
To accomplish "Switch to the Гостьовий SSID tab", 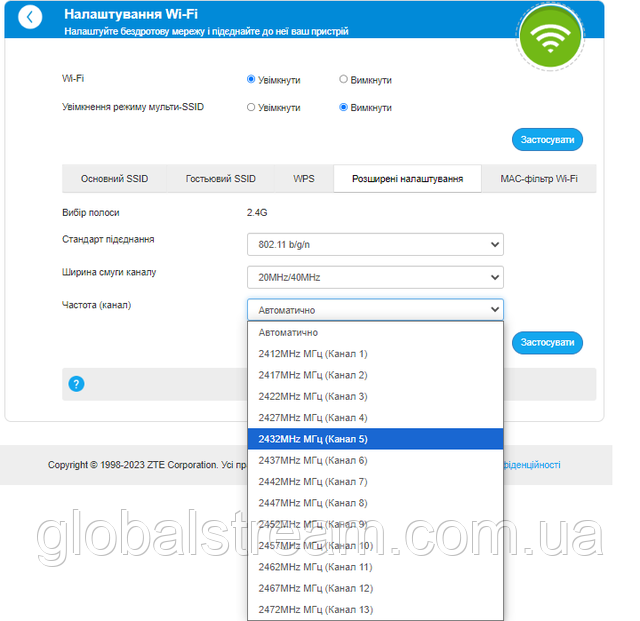I will 220,179.
